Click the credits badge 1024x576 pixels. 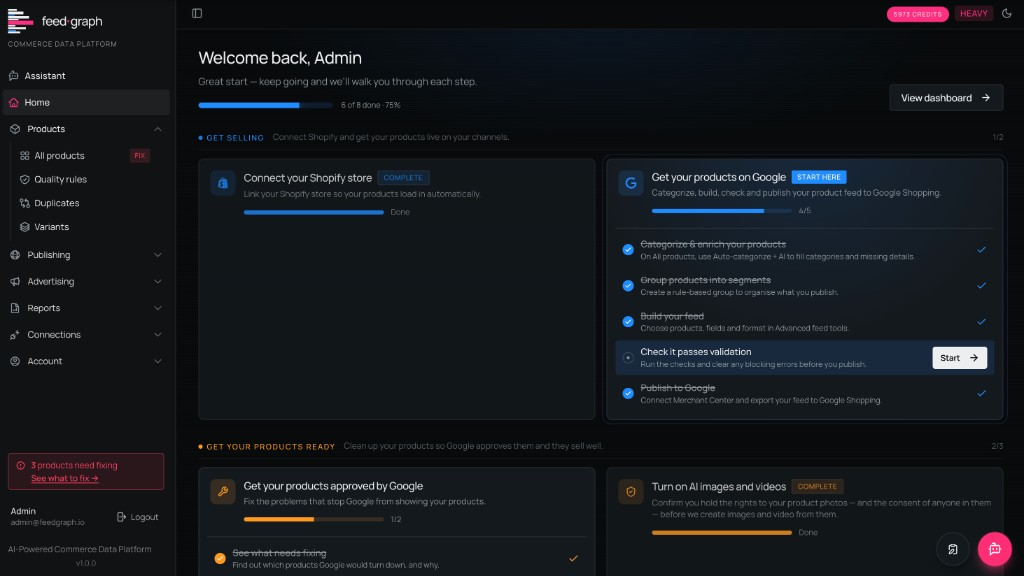(918, 14)
